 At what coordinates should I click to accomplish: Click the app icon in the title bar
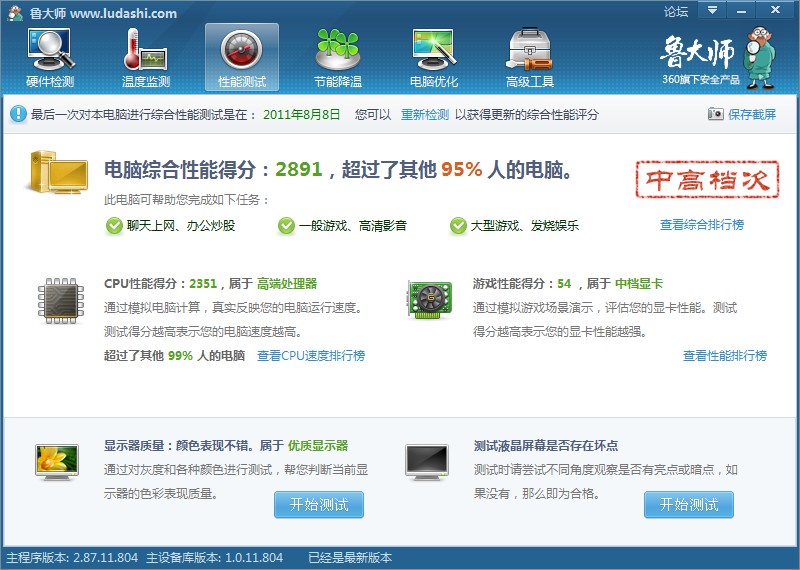click(x=15, y=13)
